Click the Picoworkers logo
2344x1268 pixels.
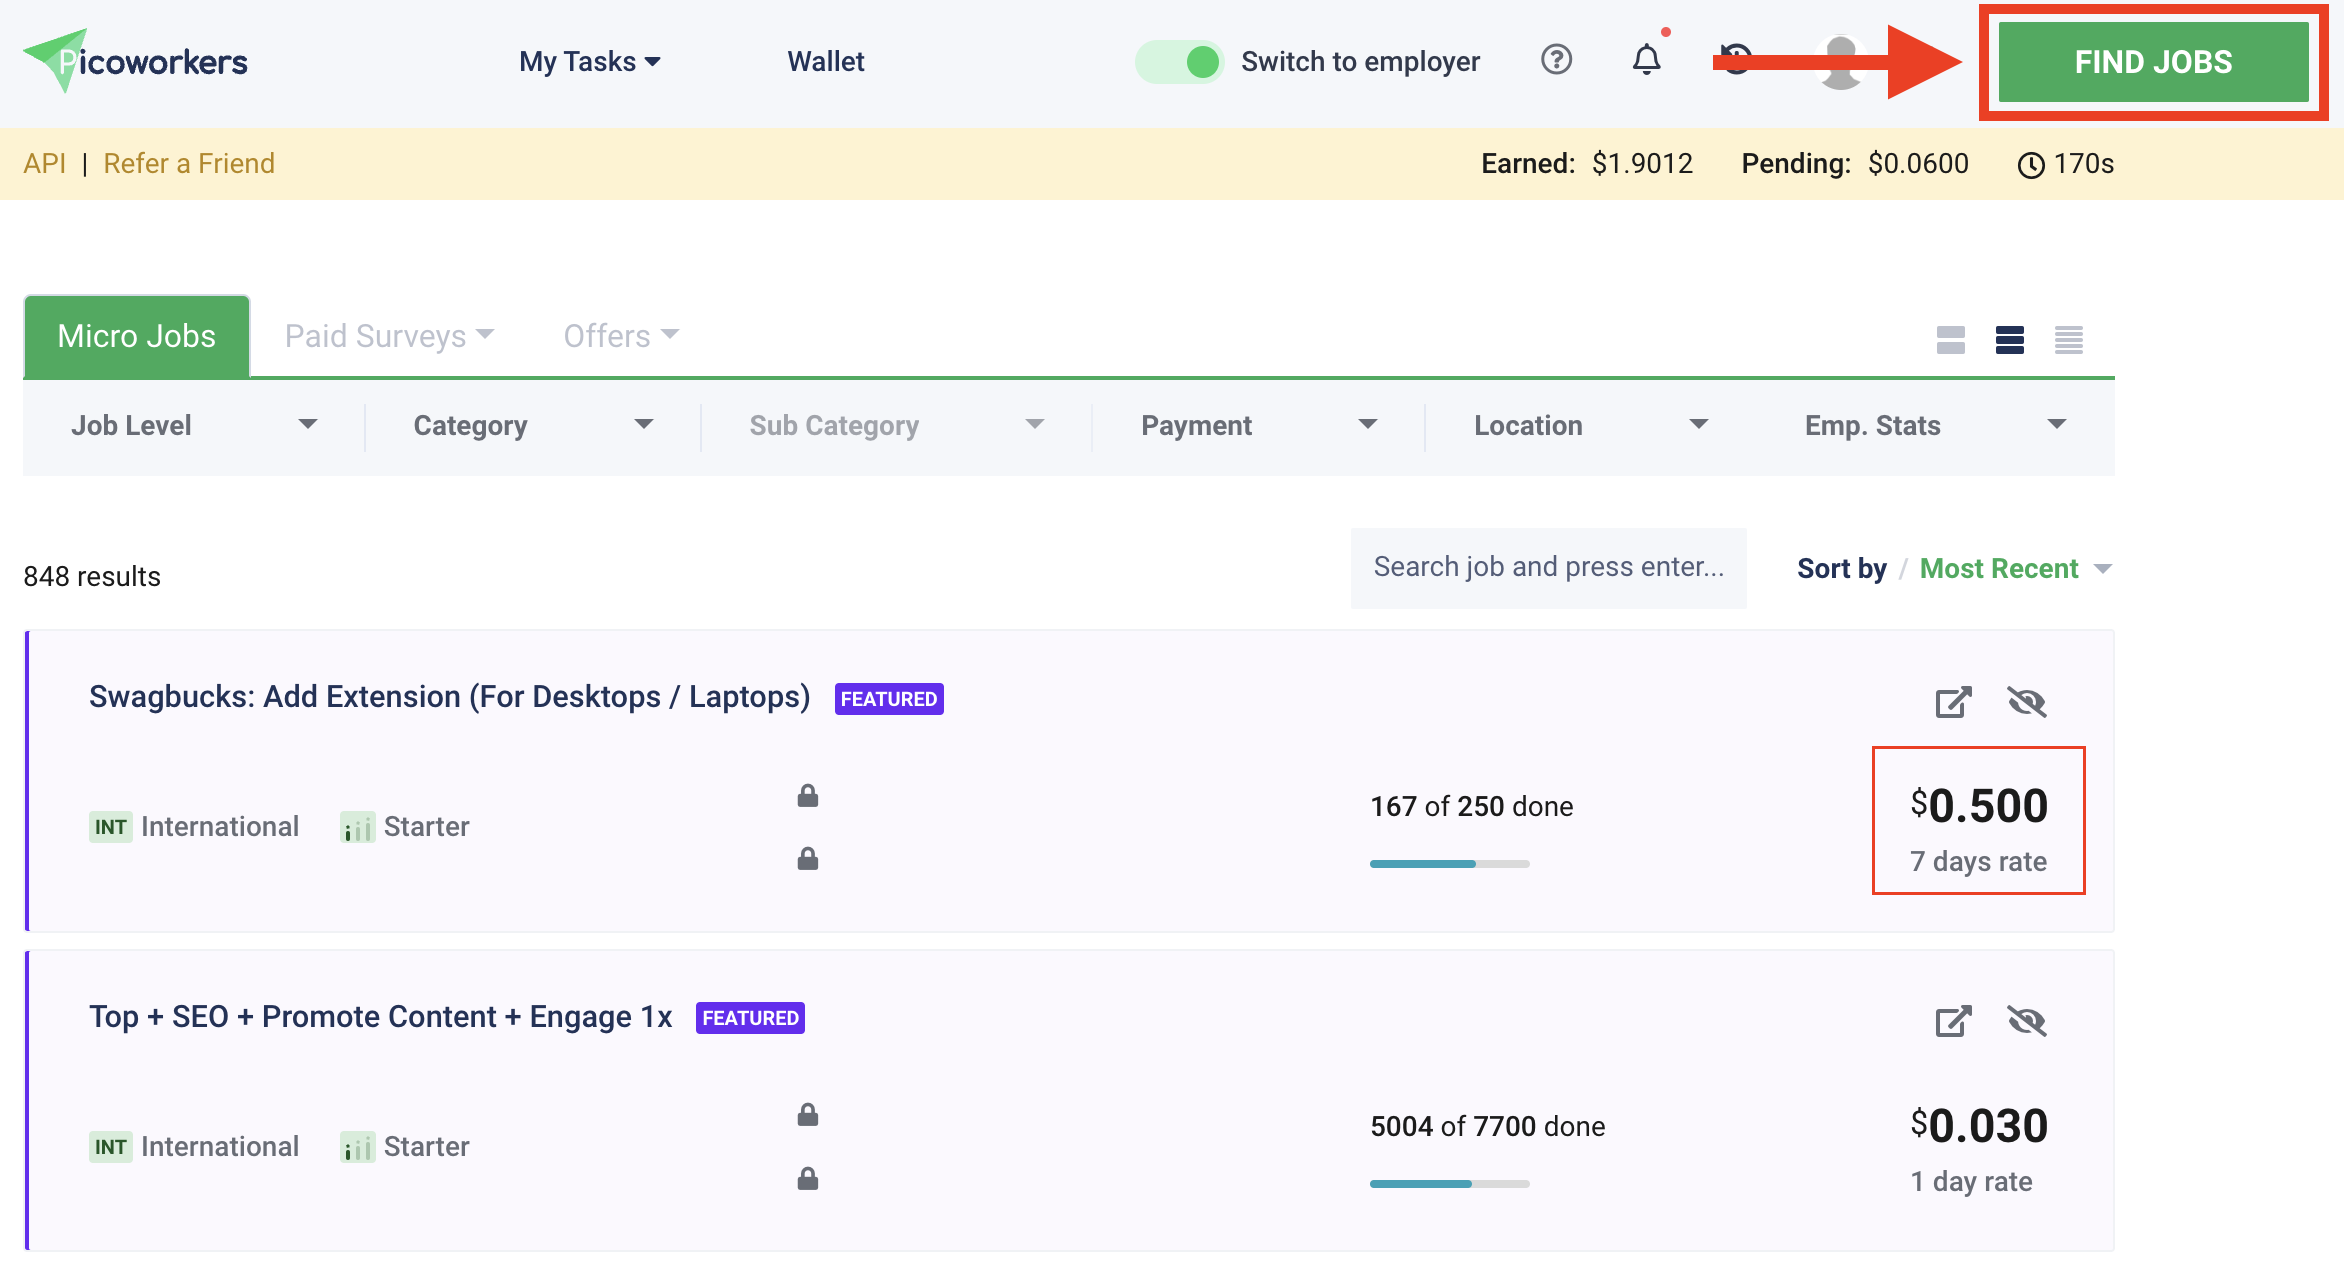(135, 61)
